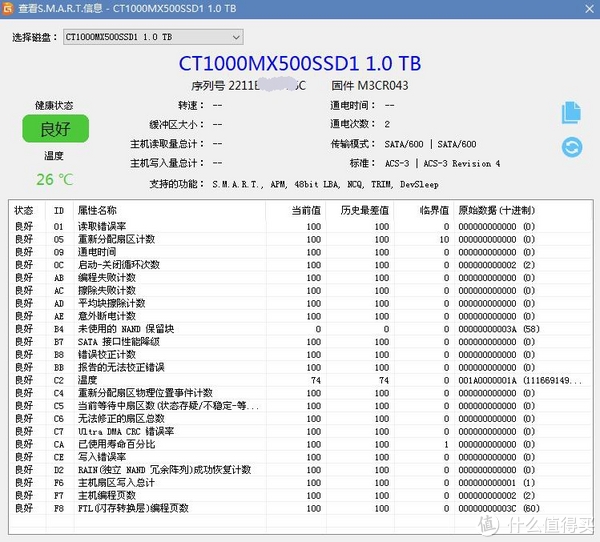Viewport: 600px width, 542px height.
Task: Select the 读取错误率 row
Action: tap(300, 227)
